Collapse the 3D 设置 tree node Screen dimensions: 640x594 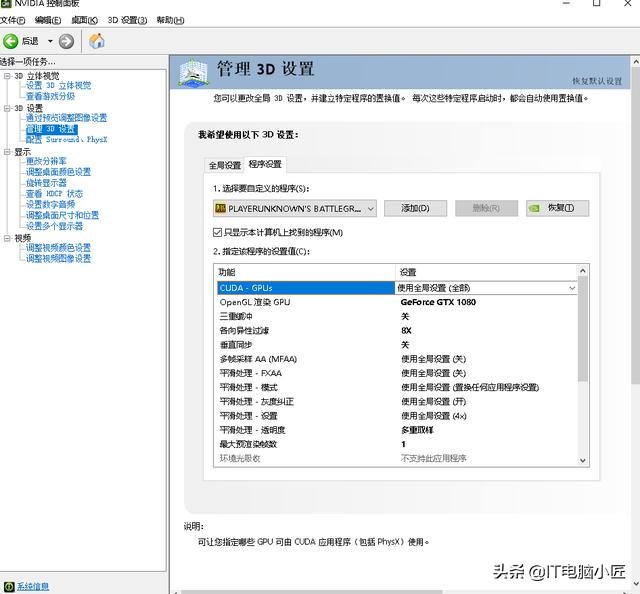click(x=7, y=108)
